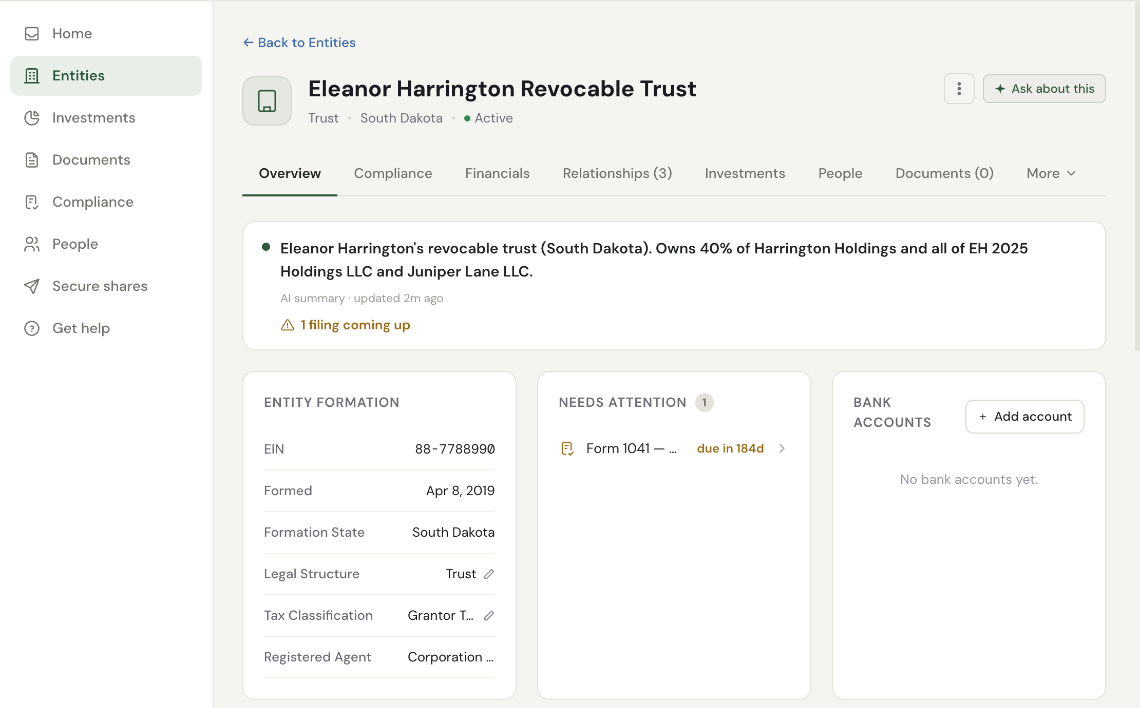The width and height of the screenshot is (1140, 708).
Task: Open Secure shares paper plane icon
Action: 32,286
